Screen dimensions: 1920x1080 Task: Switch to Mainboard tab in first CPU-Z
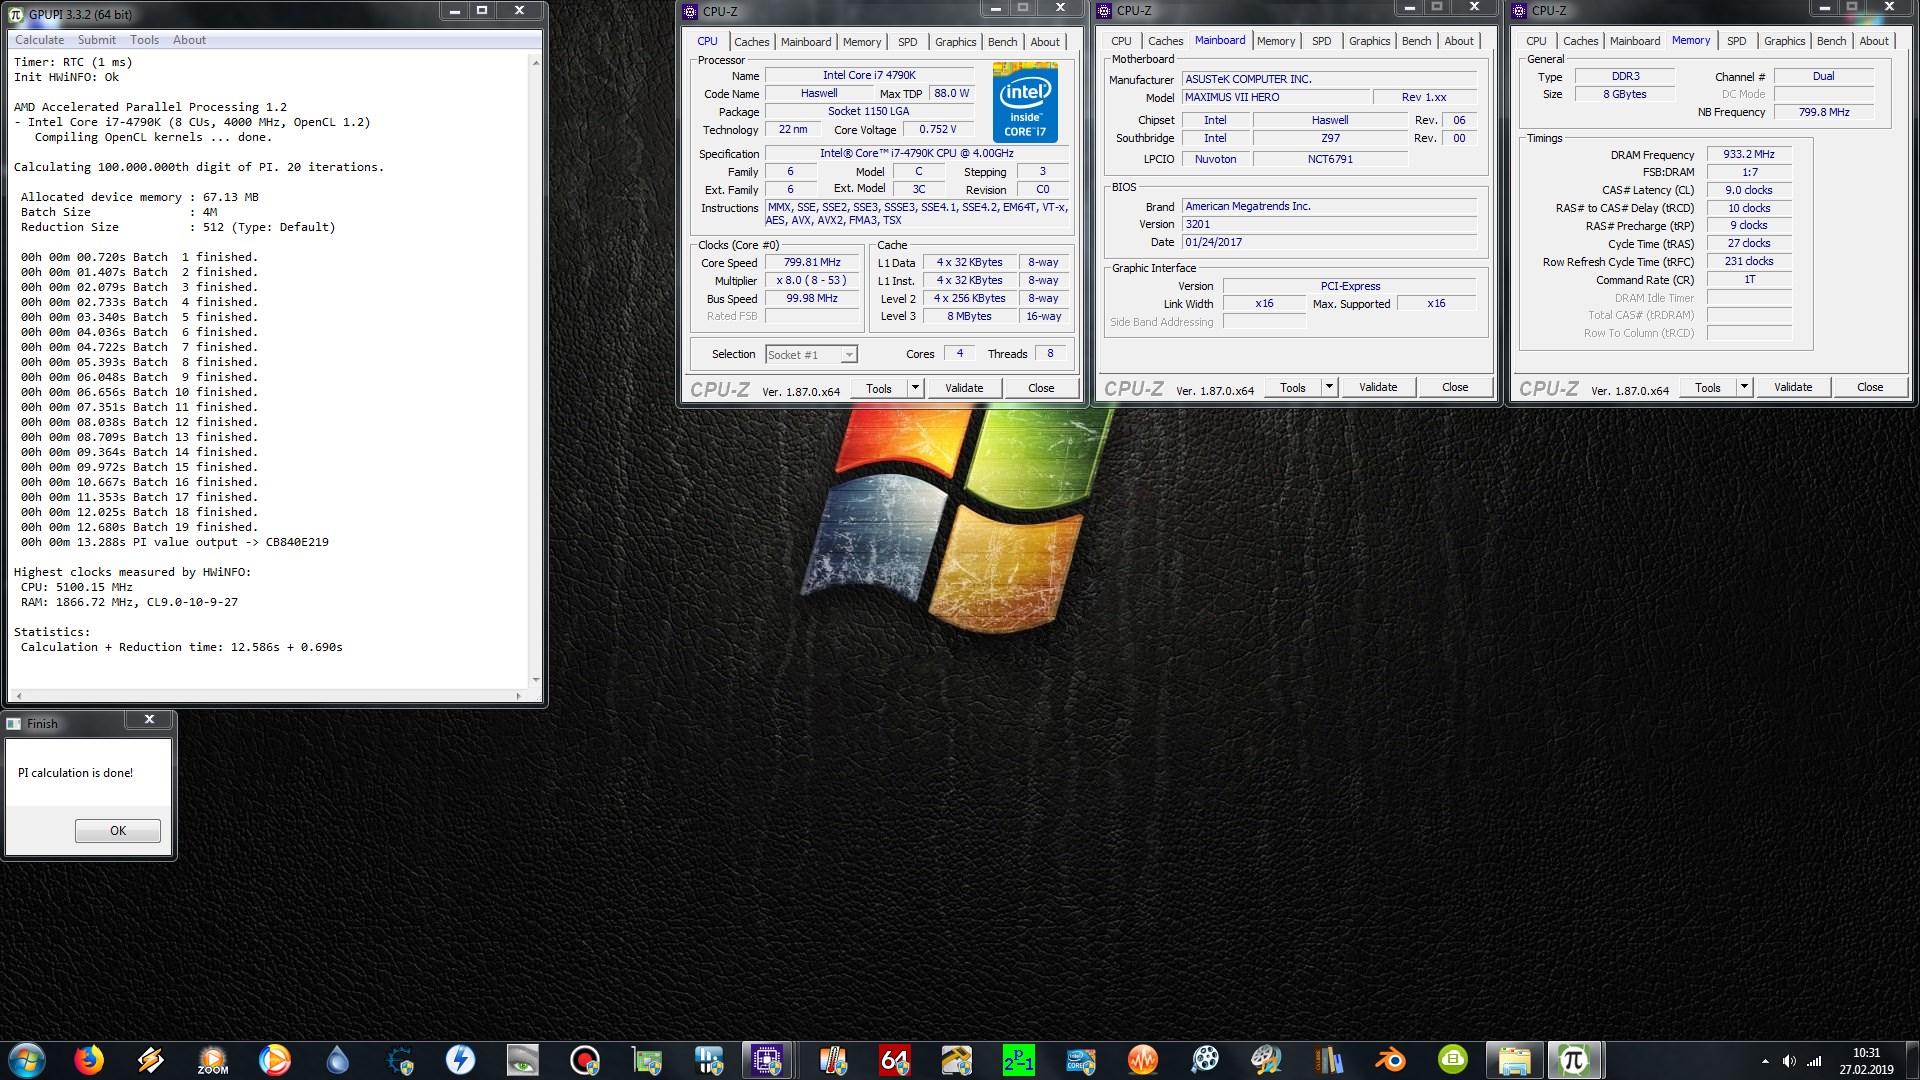point(806,42)
